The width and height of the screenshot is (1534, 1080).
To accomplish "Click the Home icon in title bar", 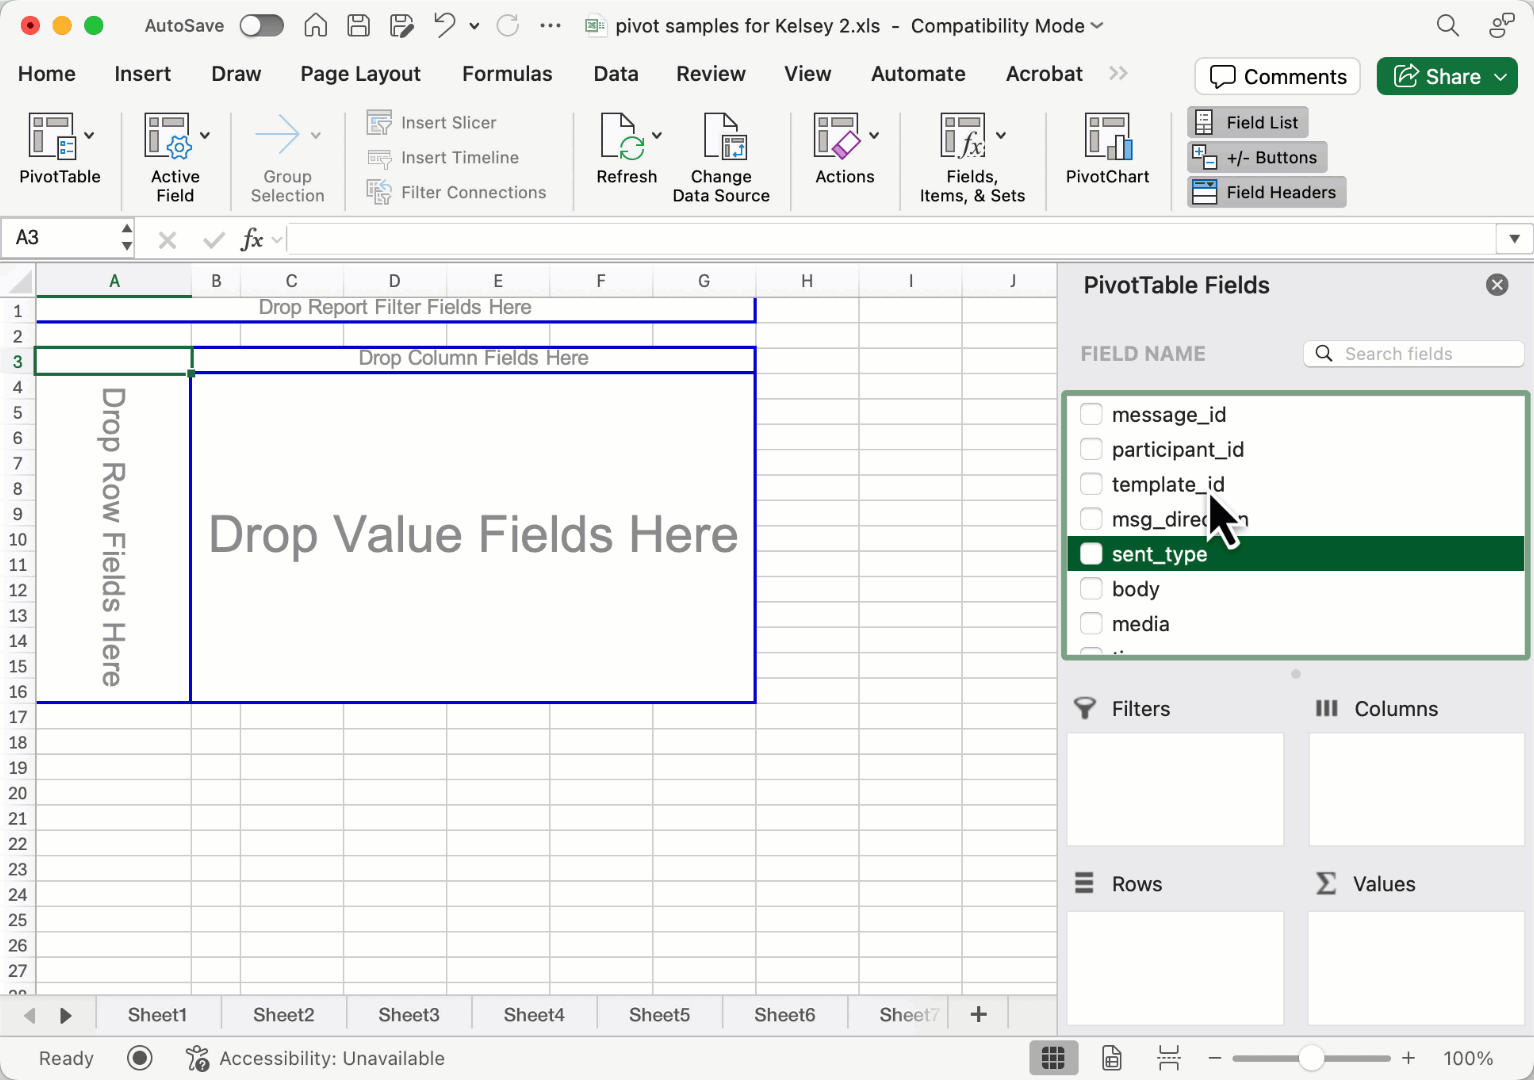I will 316,26.
